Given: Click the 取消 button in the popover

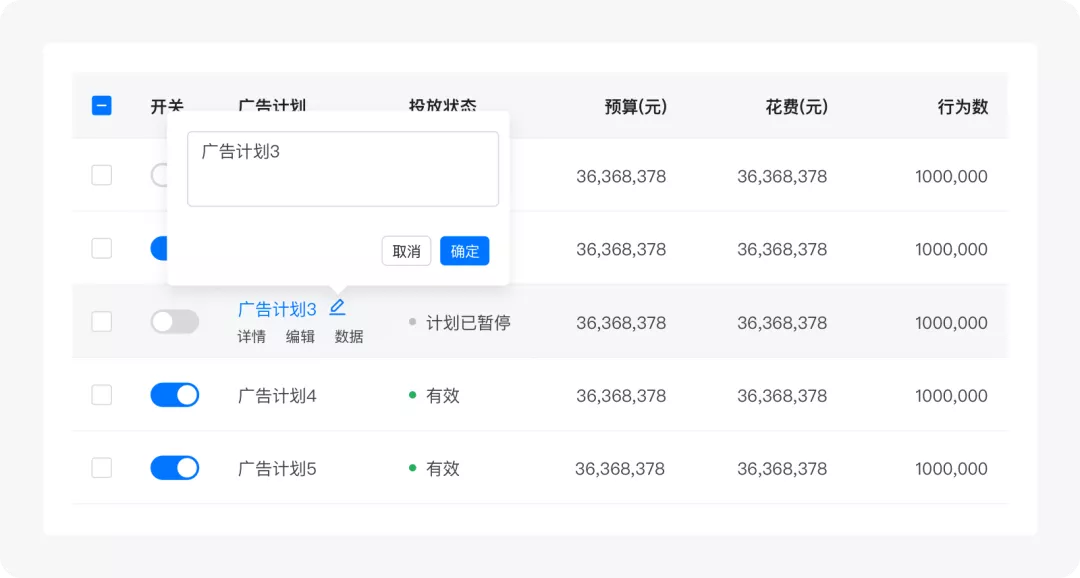Looking at the screenshot, I should 406,251.
